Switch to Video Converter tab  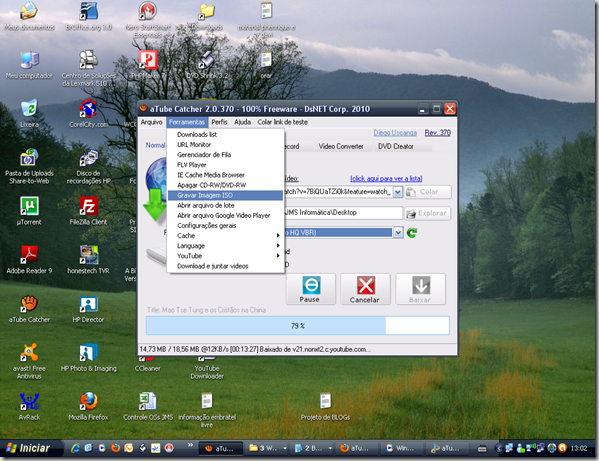[x=341, y=146]
